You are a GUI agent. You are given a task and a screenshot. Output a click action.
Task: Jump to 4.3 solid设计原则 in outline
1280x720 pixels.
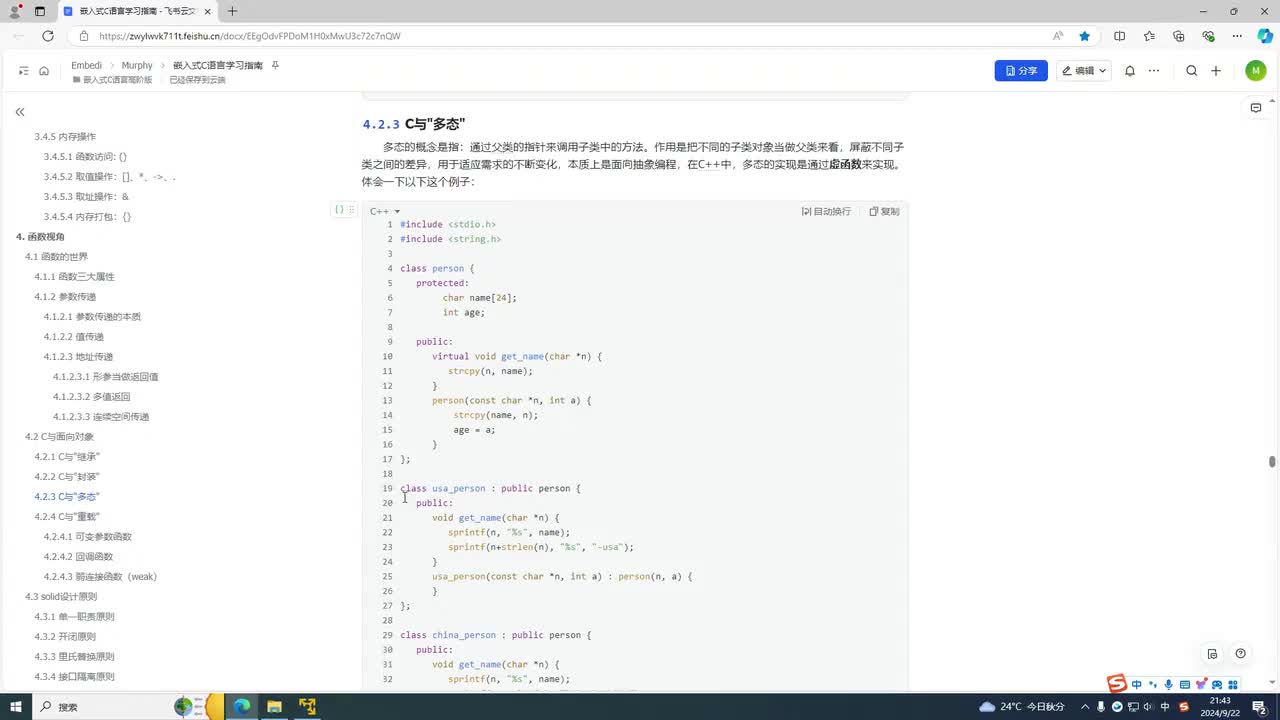[x=61, y=597]
